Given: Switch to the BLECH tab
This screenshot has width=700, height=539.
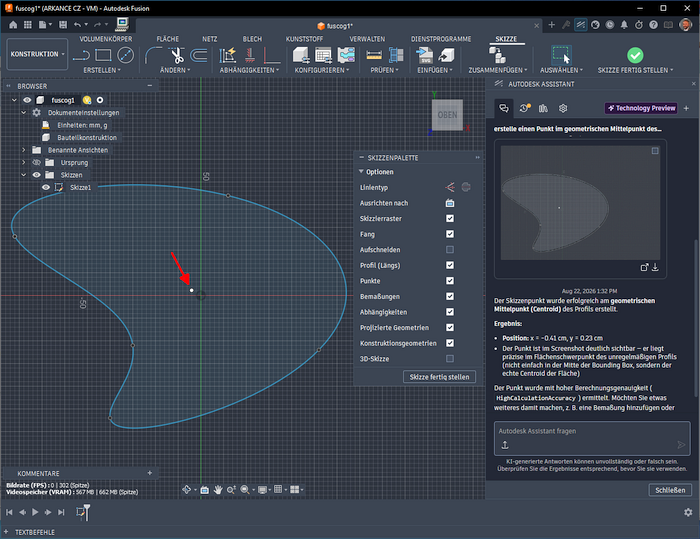Looking at the screenshot, I should click(x=252, y=39).
